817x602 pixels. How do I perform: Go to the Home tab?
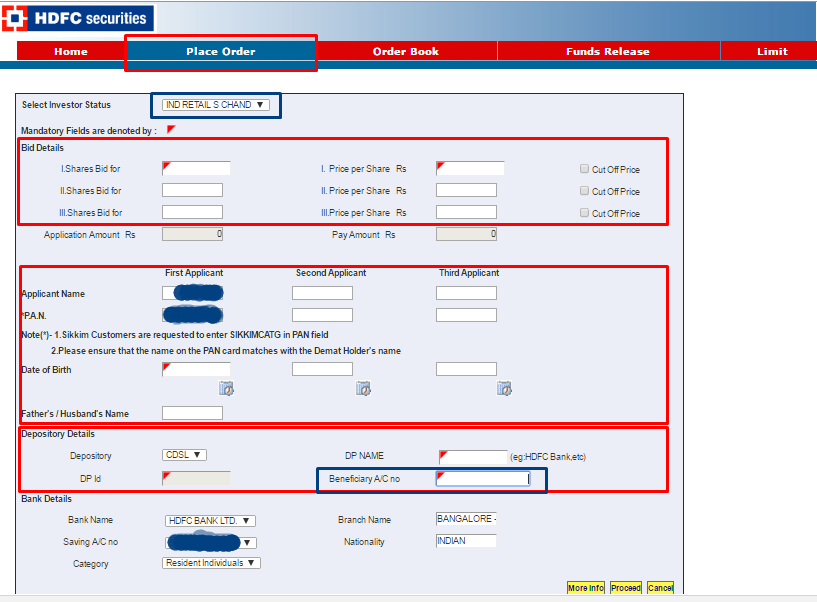[71, 51]
